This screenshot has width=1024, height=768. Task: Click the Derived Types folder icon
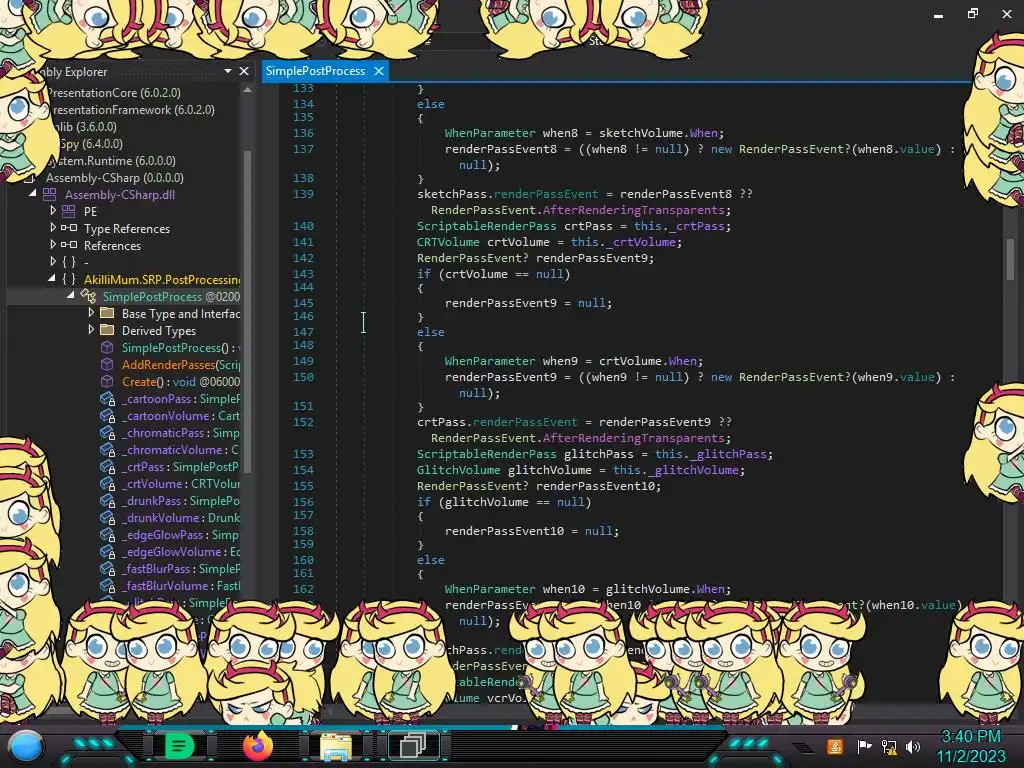pos(106,330)
